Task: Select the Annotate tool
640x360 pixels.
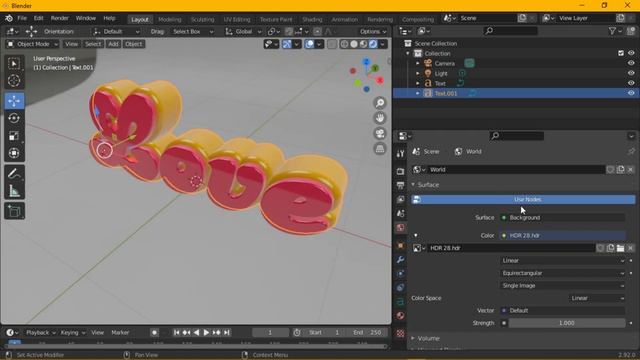Action: coord(14,173)
